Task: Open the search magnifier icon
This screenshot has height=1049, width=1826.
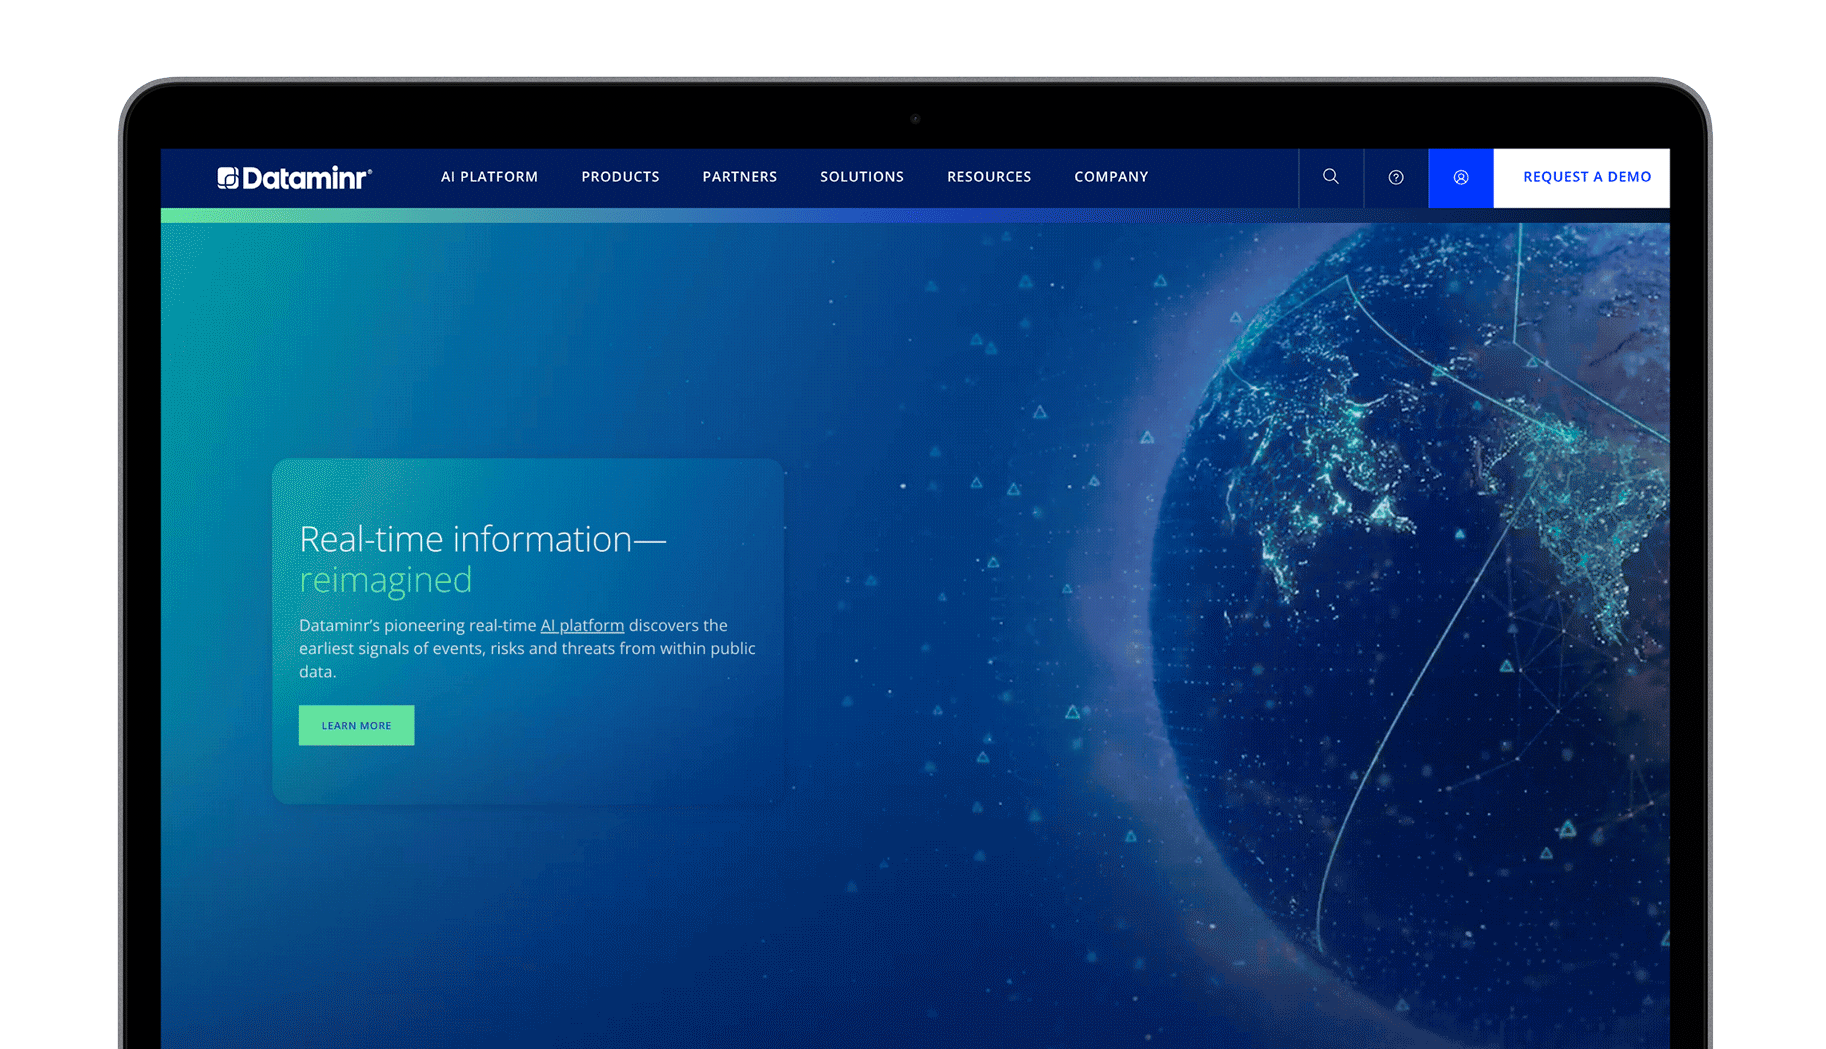Action: [x=1331, y=177]
